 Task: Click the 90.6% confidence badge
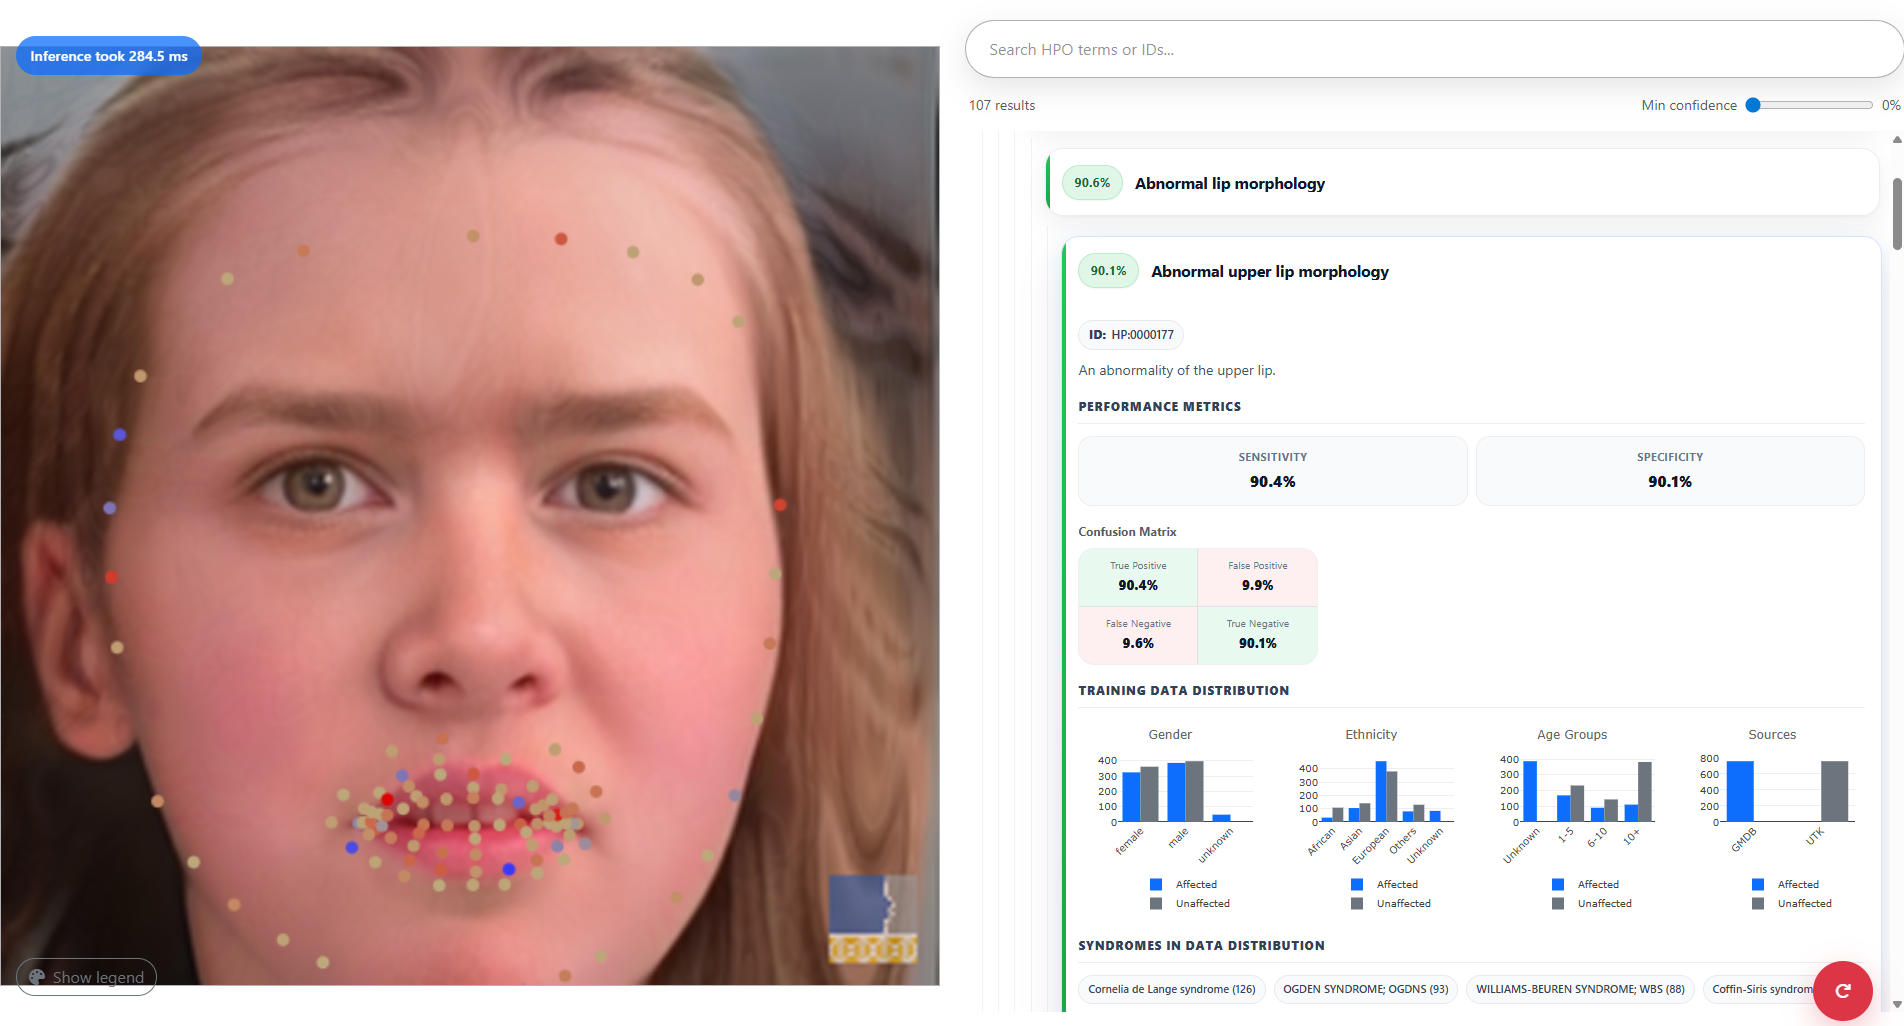1092,183
